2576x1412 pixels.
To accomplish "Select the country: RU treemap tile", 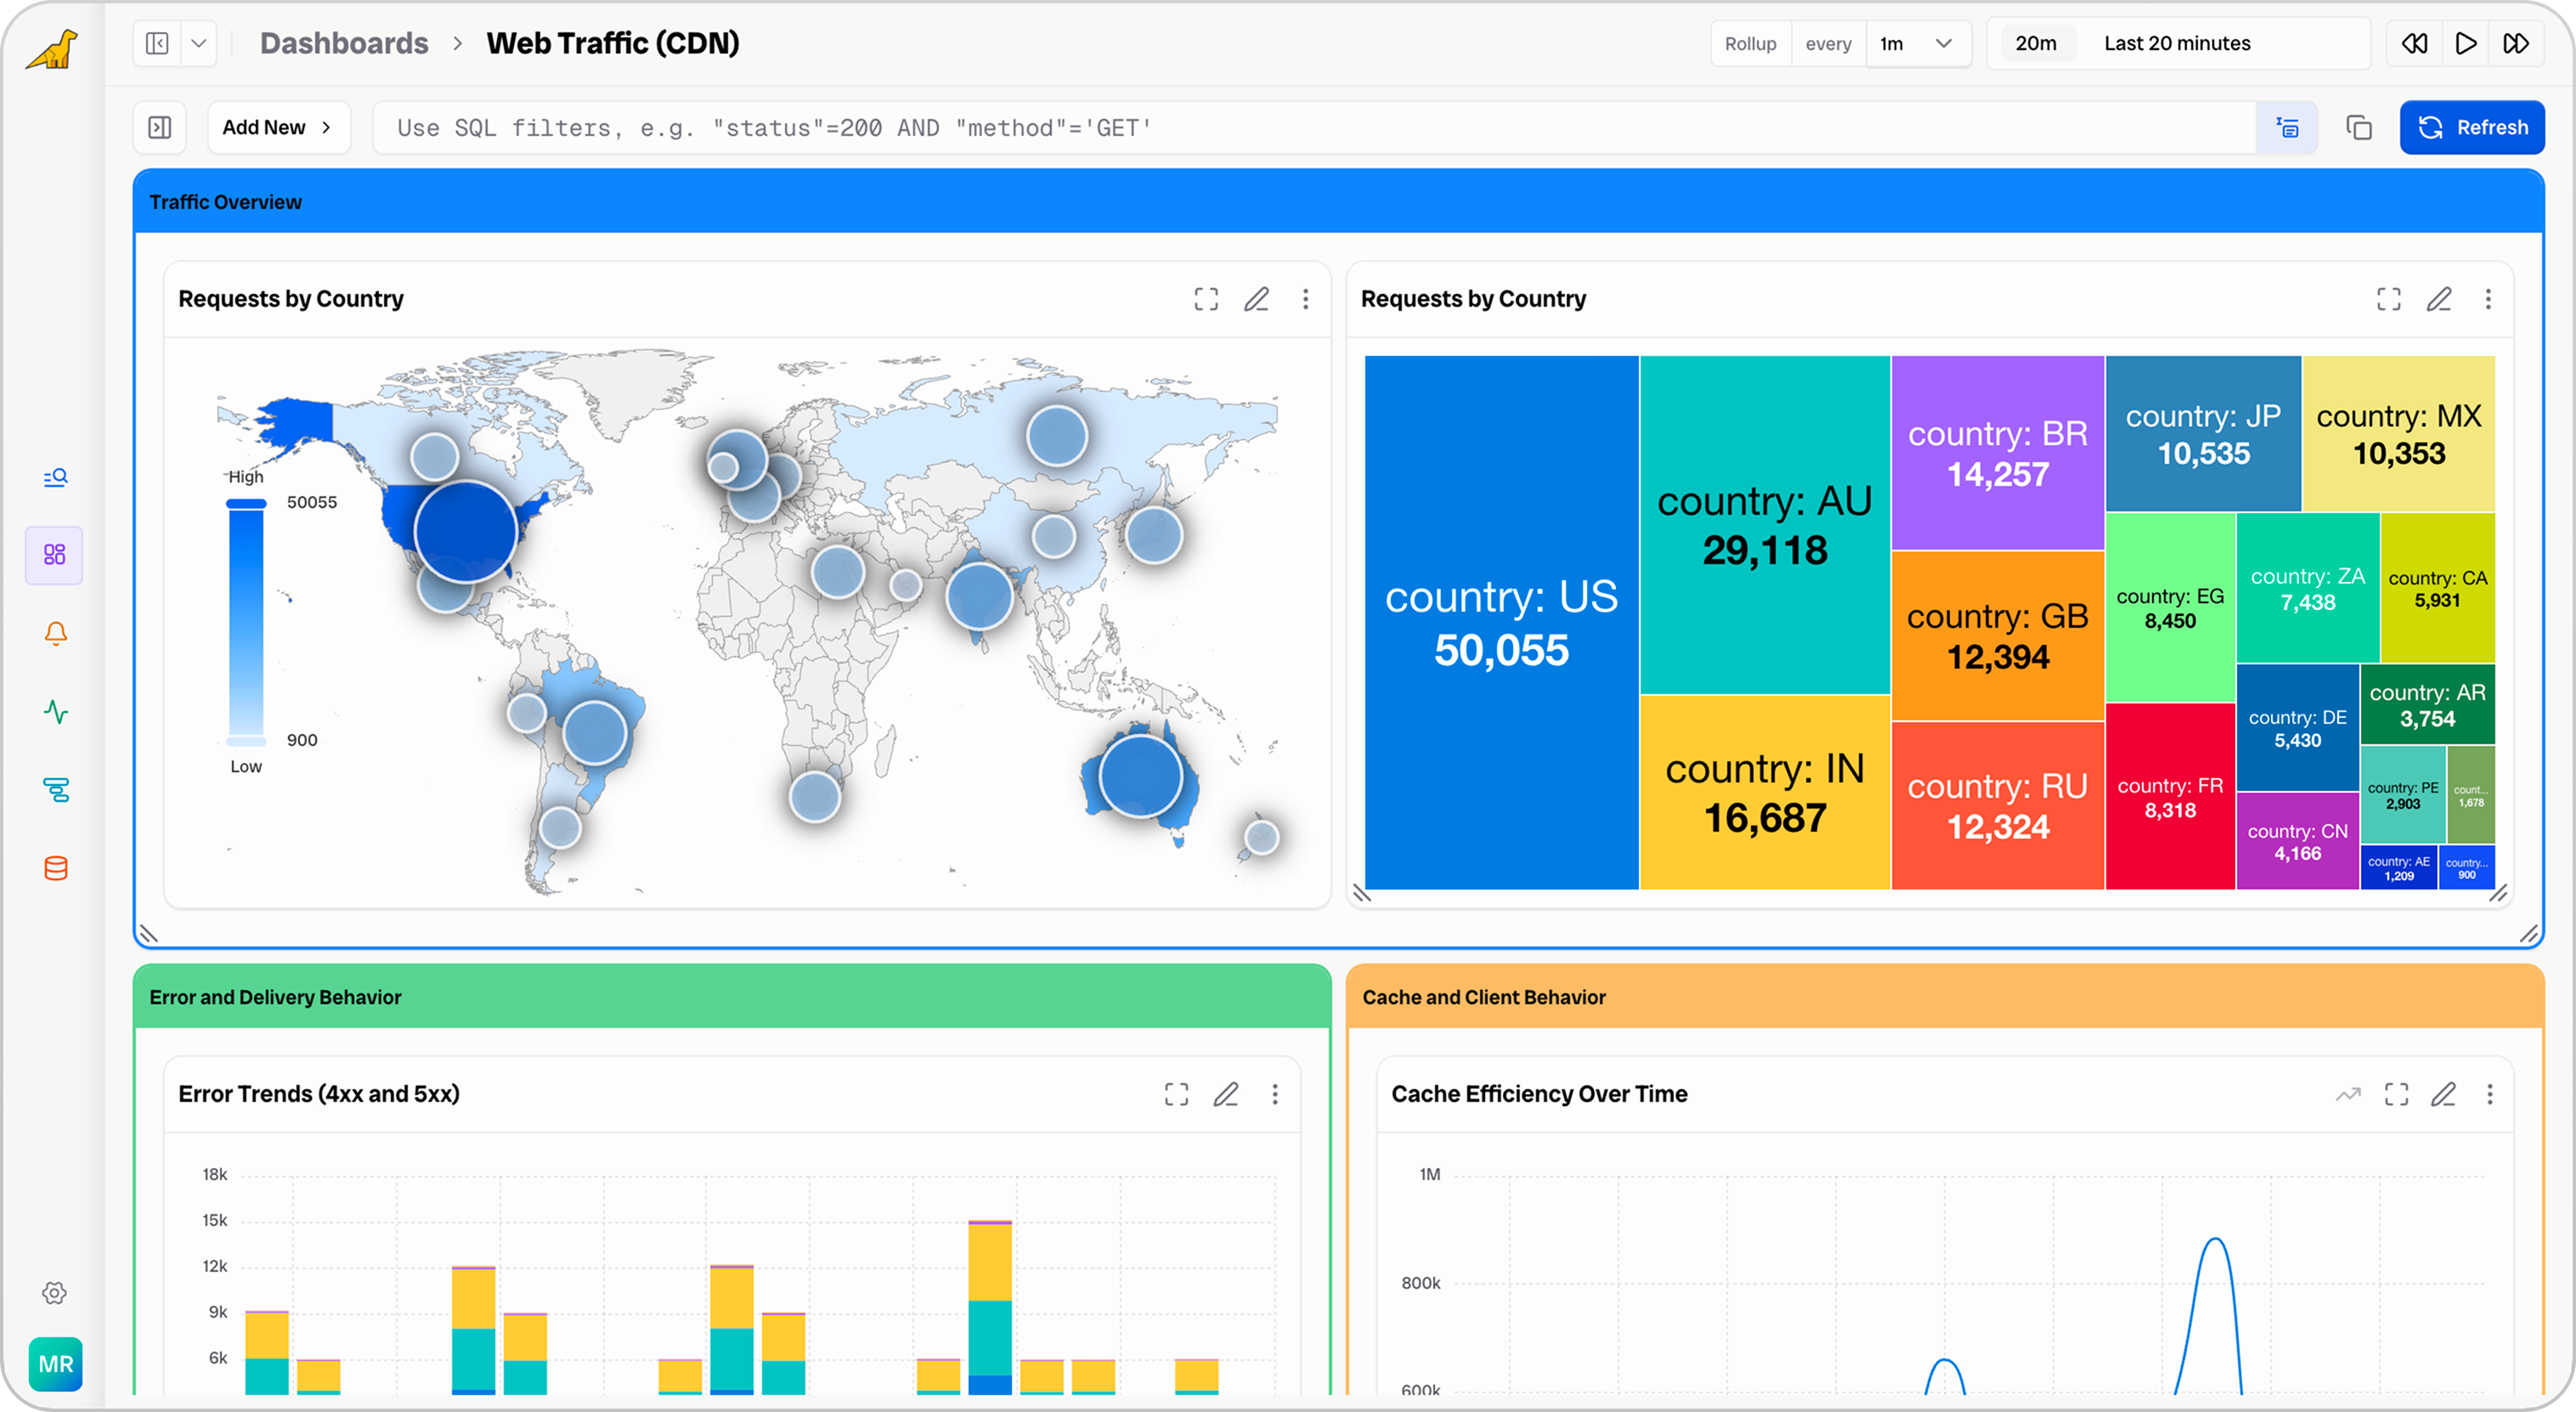I will point(1997,806).
